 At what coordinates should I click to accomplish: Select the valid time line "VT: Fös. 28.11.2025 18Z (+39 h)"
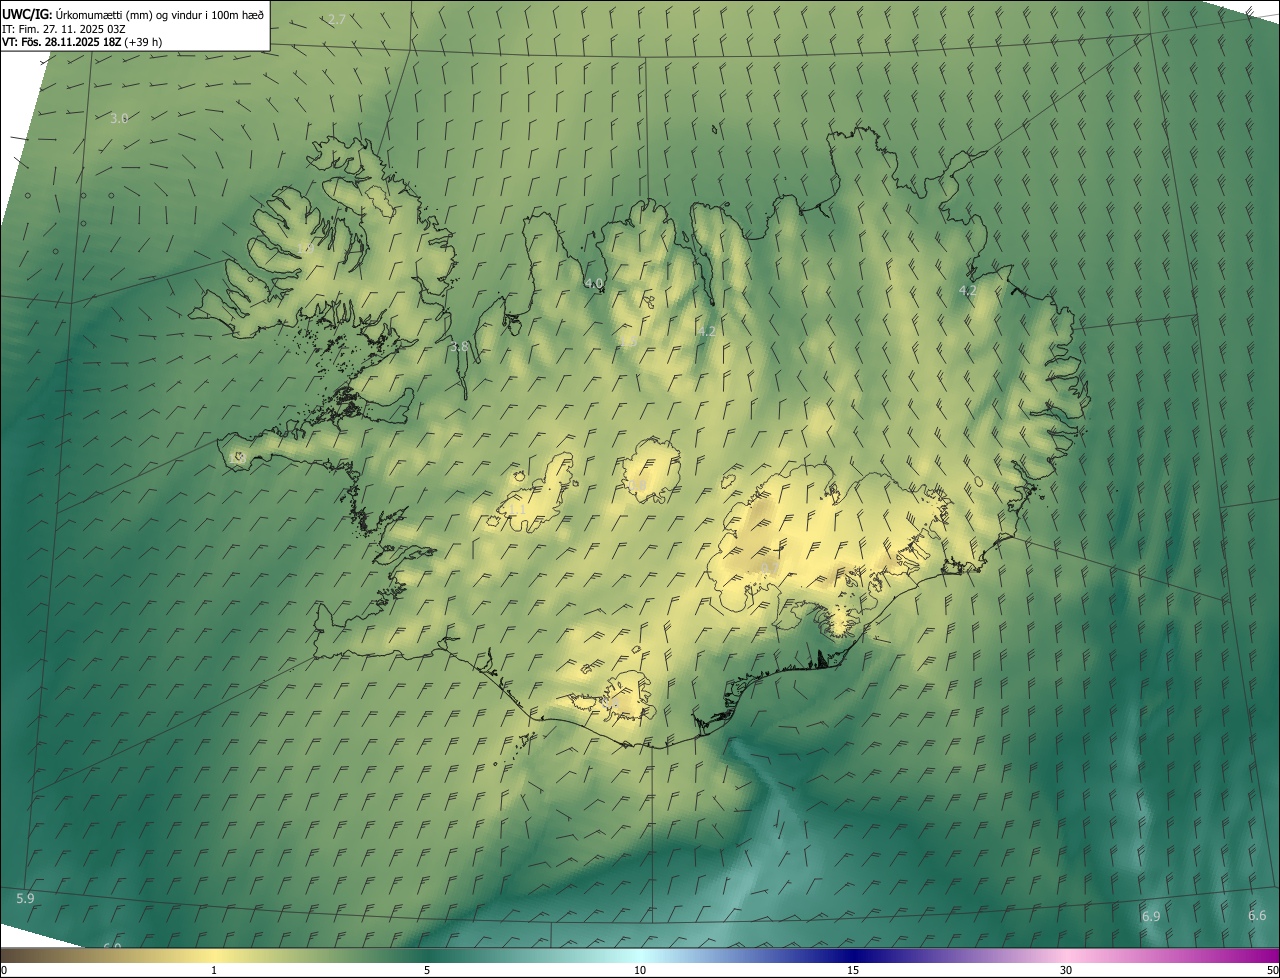[x=82, y=42]
